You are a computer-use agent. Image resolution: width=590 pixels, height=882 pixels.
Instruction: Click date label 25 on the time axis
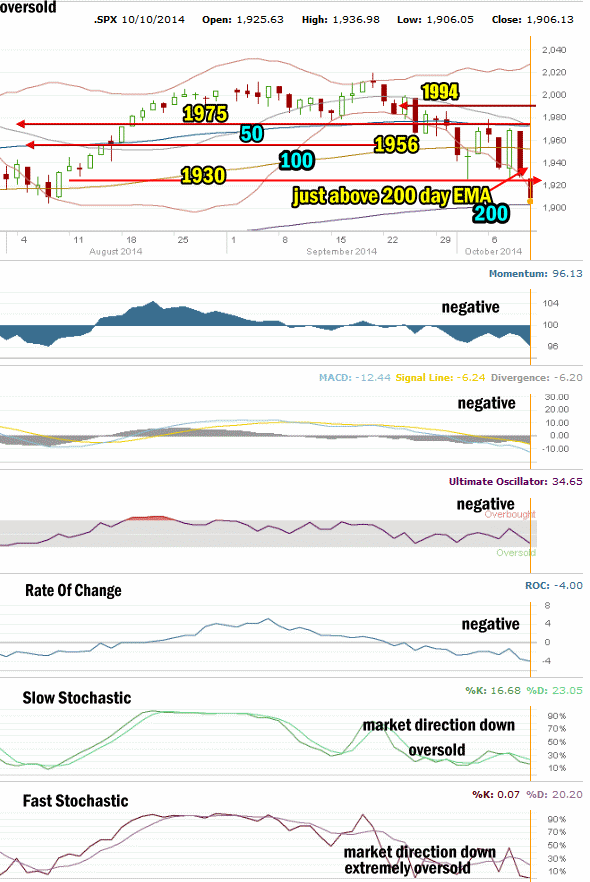click(183, 240)
